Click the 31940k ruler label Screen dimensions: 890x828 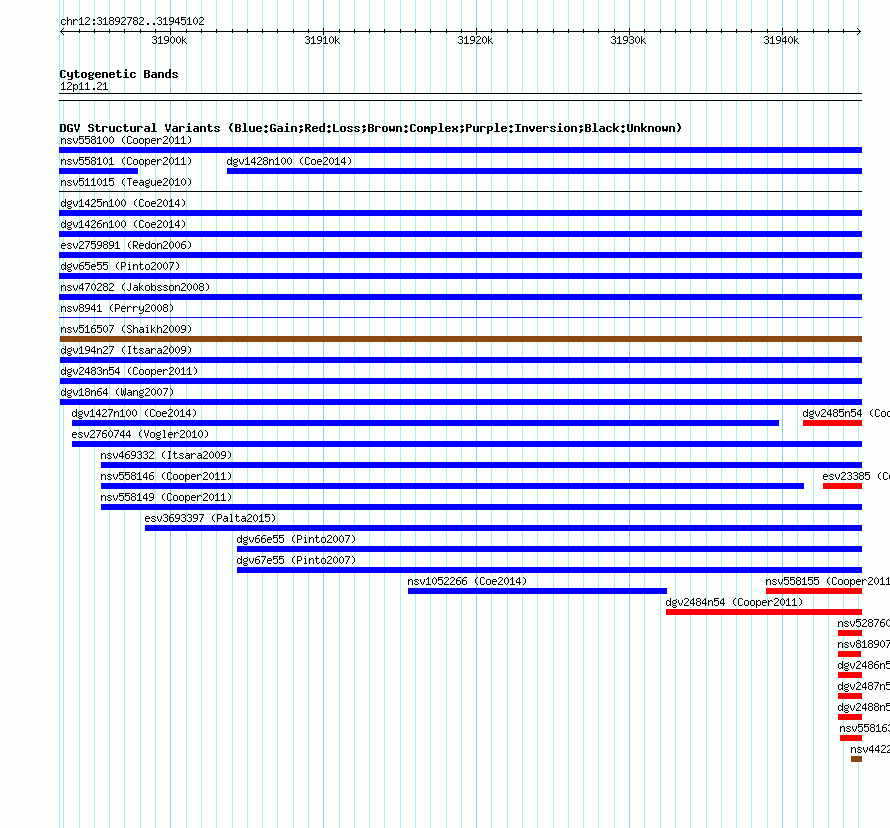pyautogui.click(x=781, y=40)
